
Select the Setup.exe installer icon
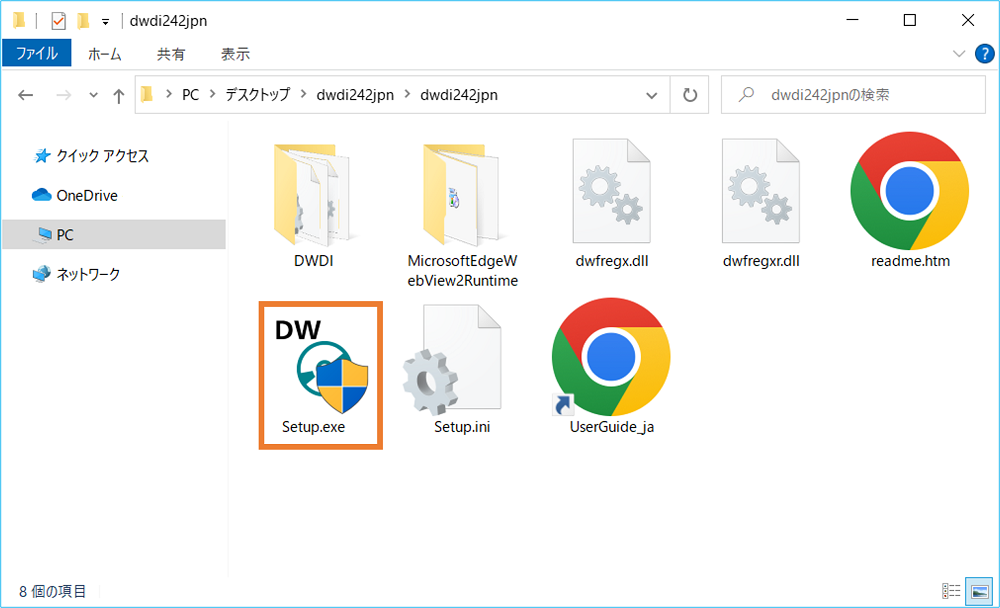(x=321, y=375)
